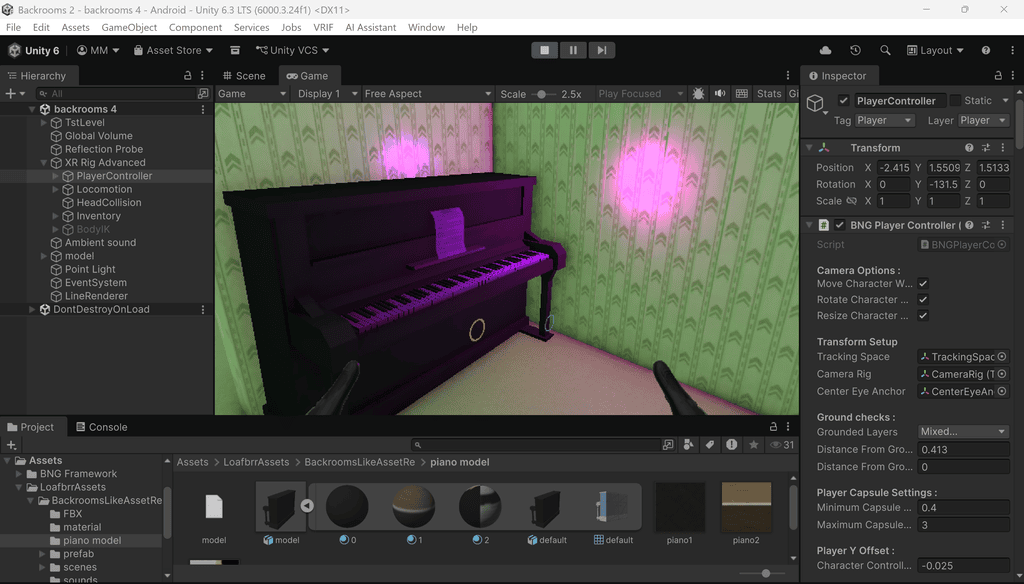Image resolution: width=1024 pixels, height=584 pixels.
Task: Open BNG Player Controller help icon
Action: click(x=969, y=225)
